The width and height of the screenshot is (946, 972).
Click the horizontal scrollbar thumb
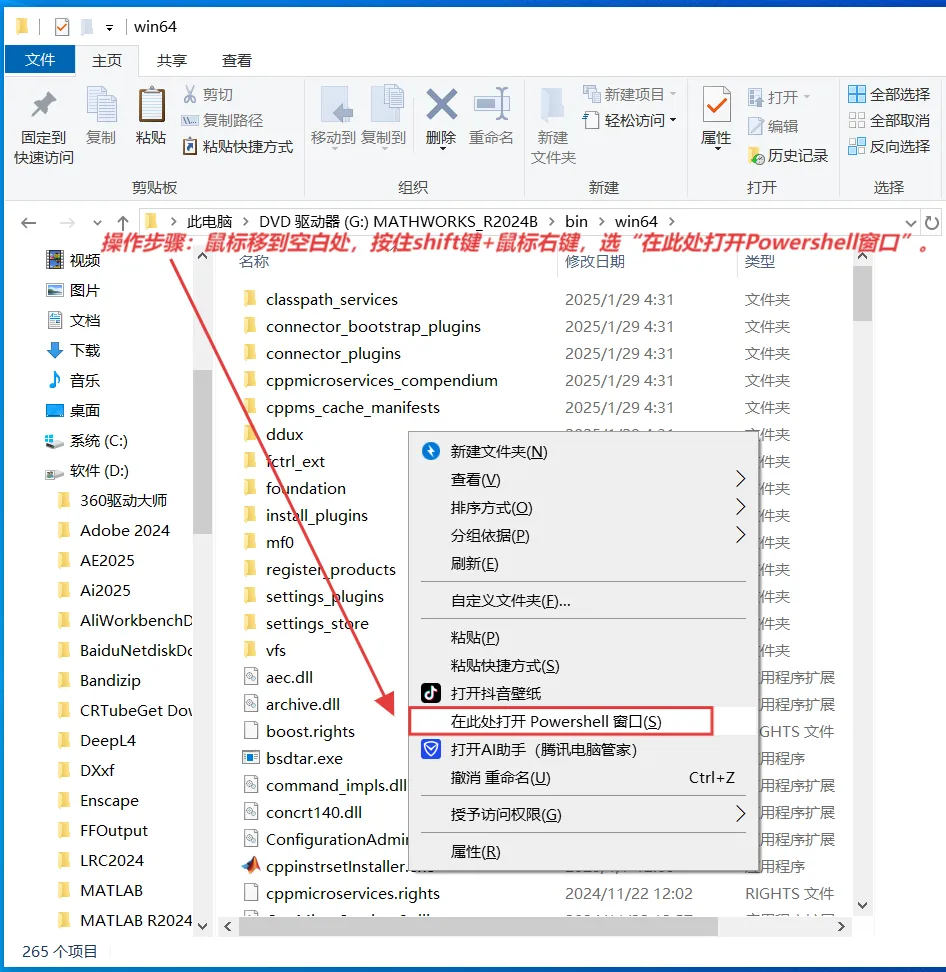point(478,926)
